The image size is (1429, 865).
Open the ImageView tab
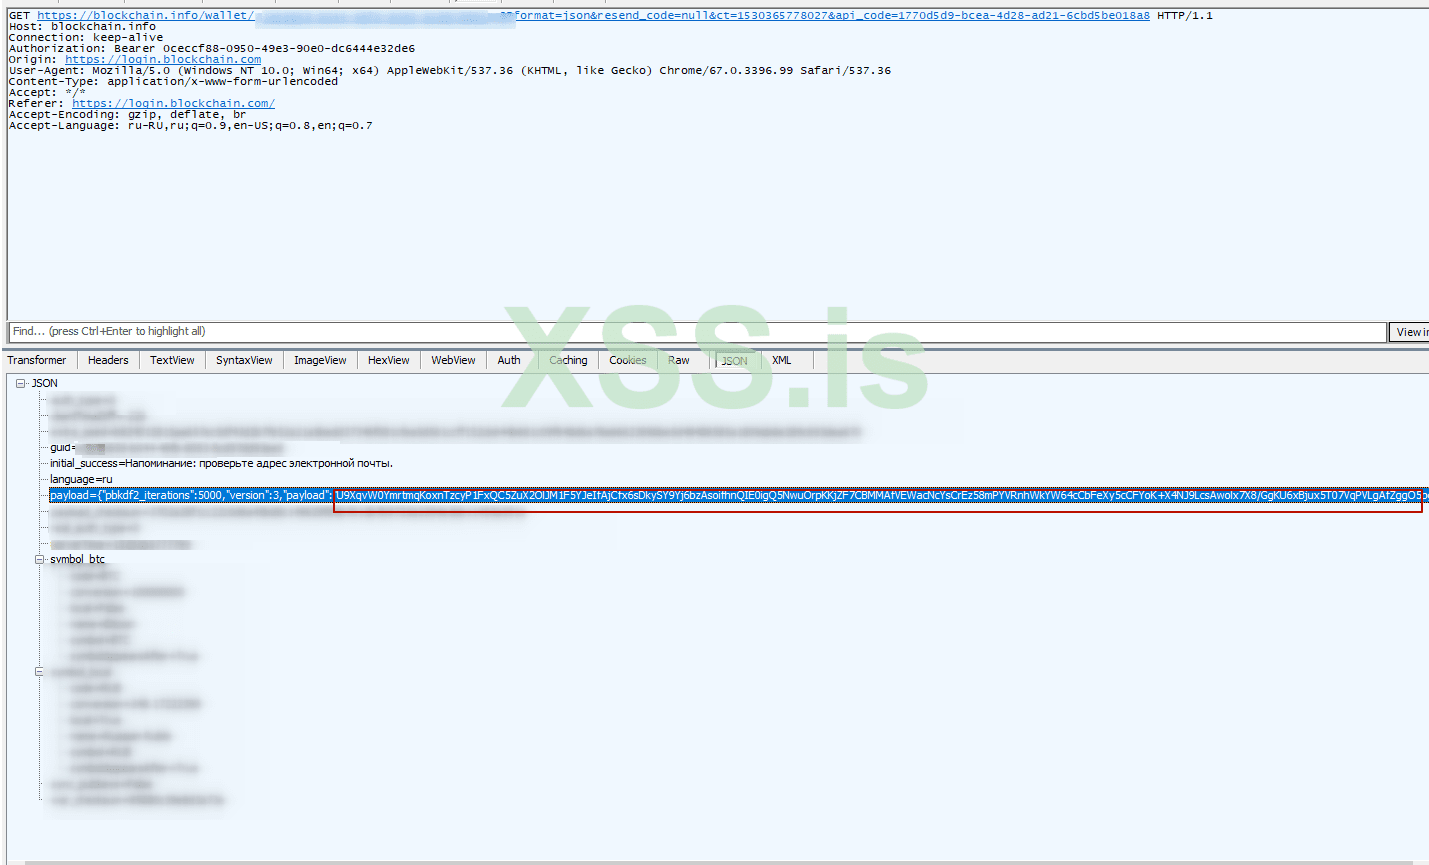tap(320, 360)
